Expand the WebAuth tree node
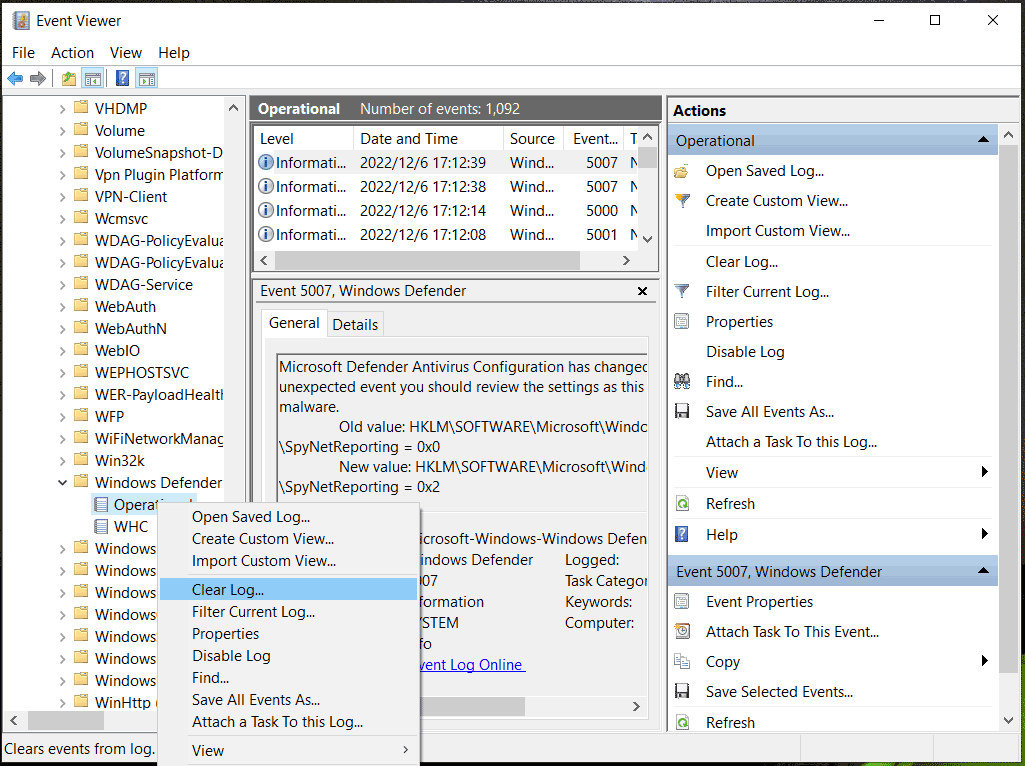 pyautogui.click(x=63, y=307)
